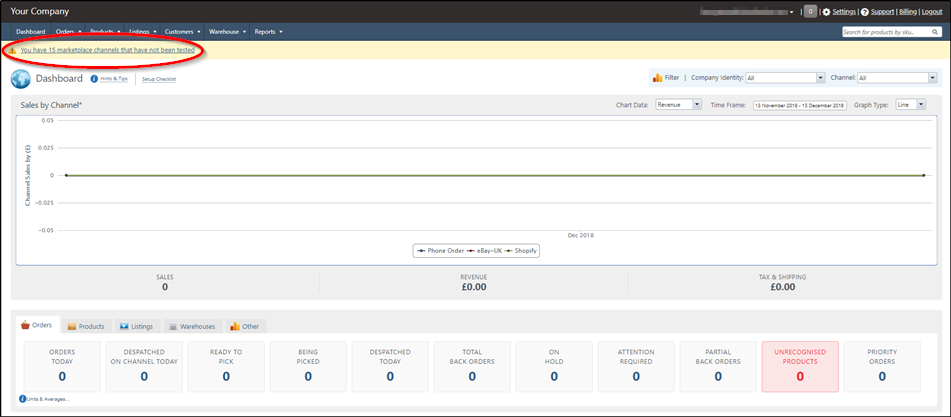
Task: Open the untested marketplace channels link
Action: (107, 51)
